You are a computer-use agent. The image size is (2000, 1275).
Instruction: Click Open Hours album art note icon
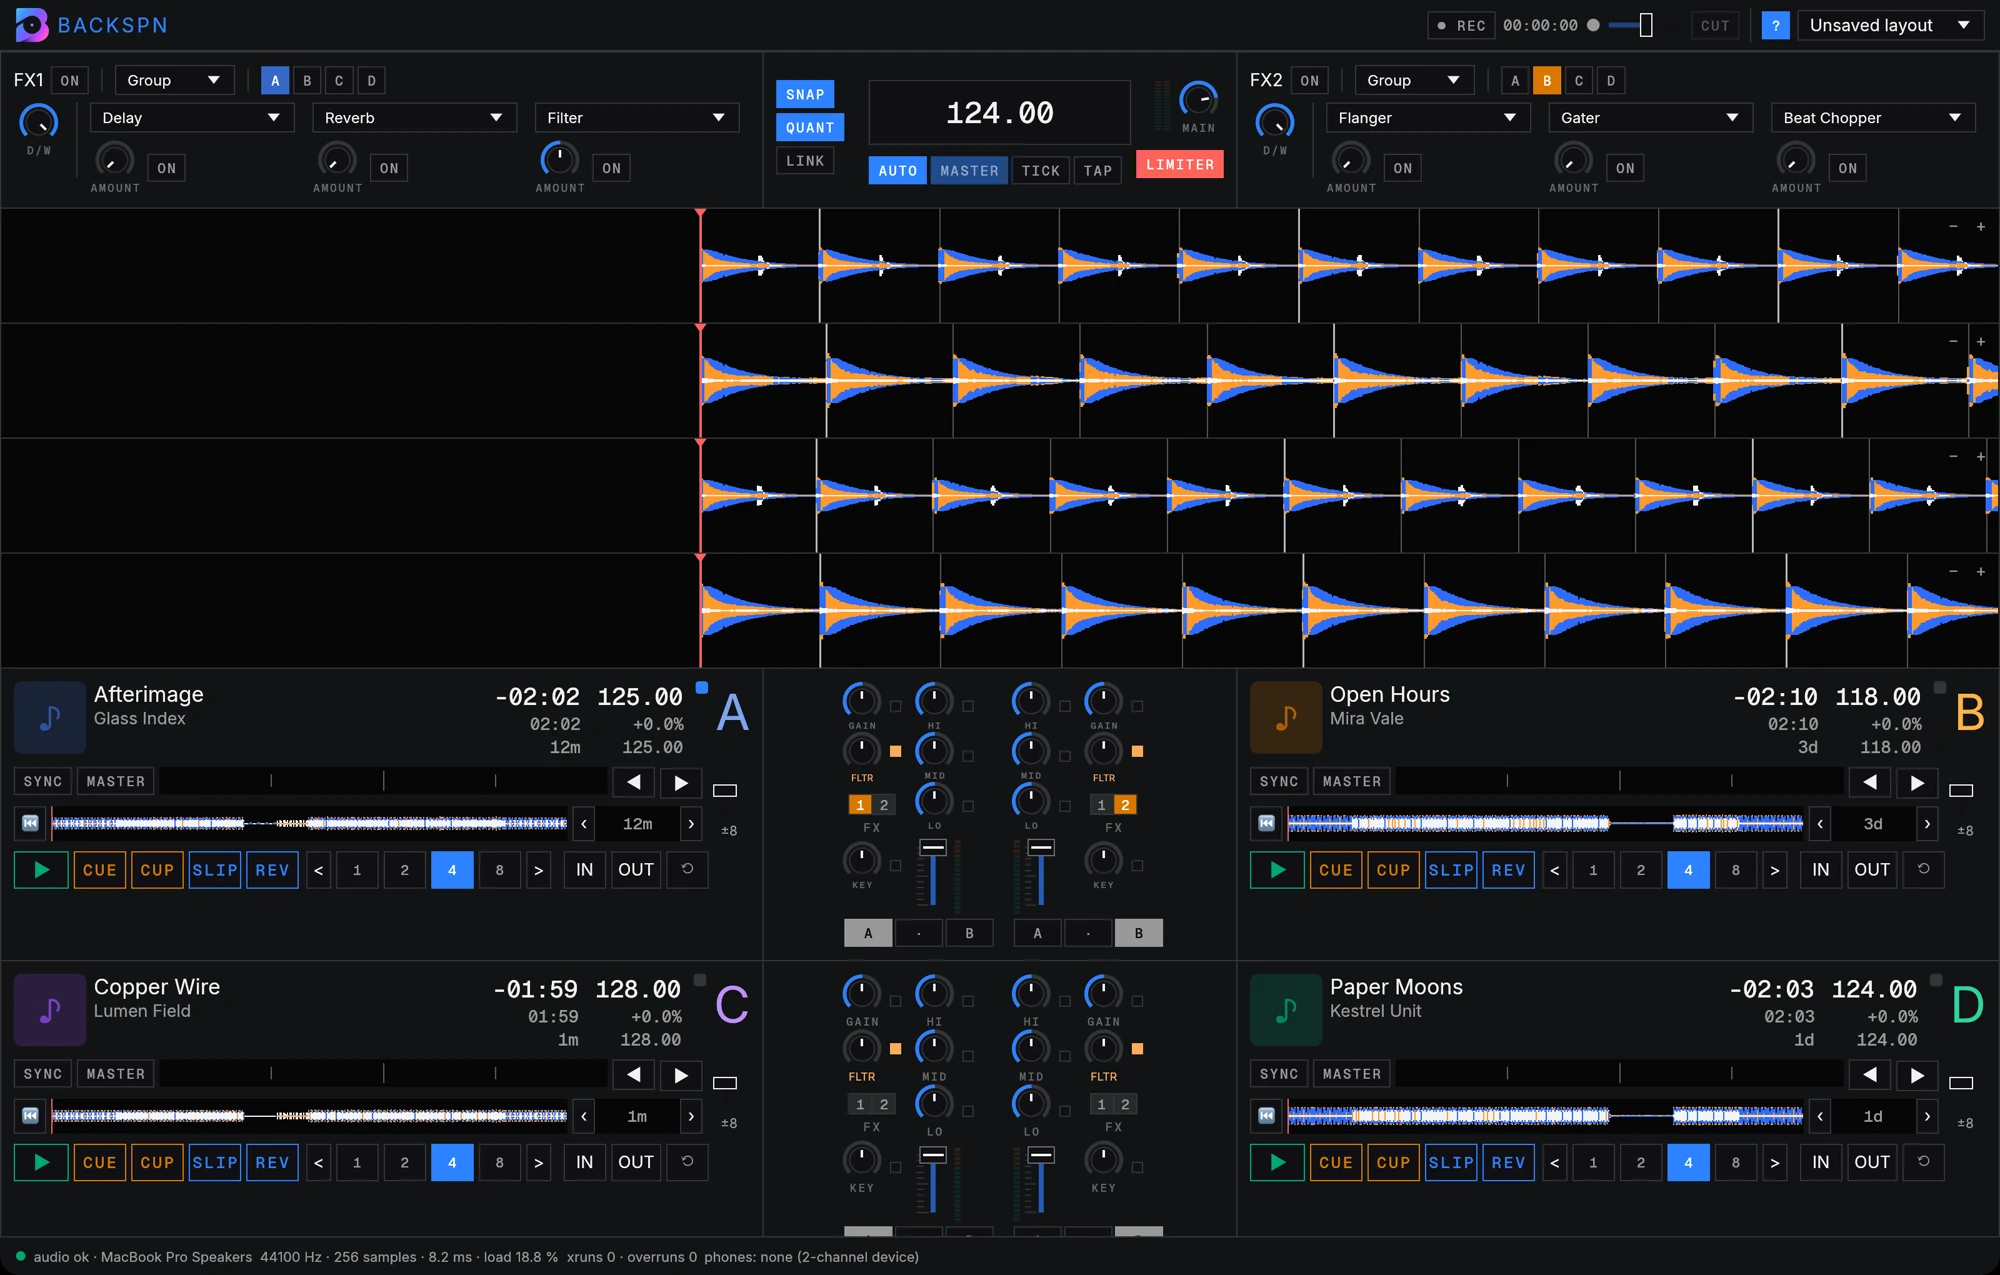(x=1286, y=717)
